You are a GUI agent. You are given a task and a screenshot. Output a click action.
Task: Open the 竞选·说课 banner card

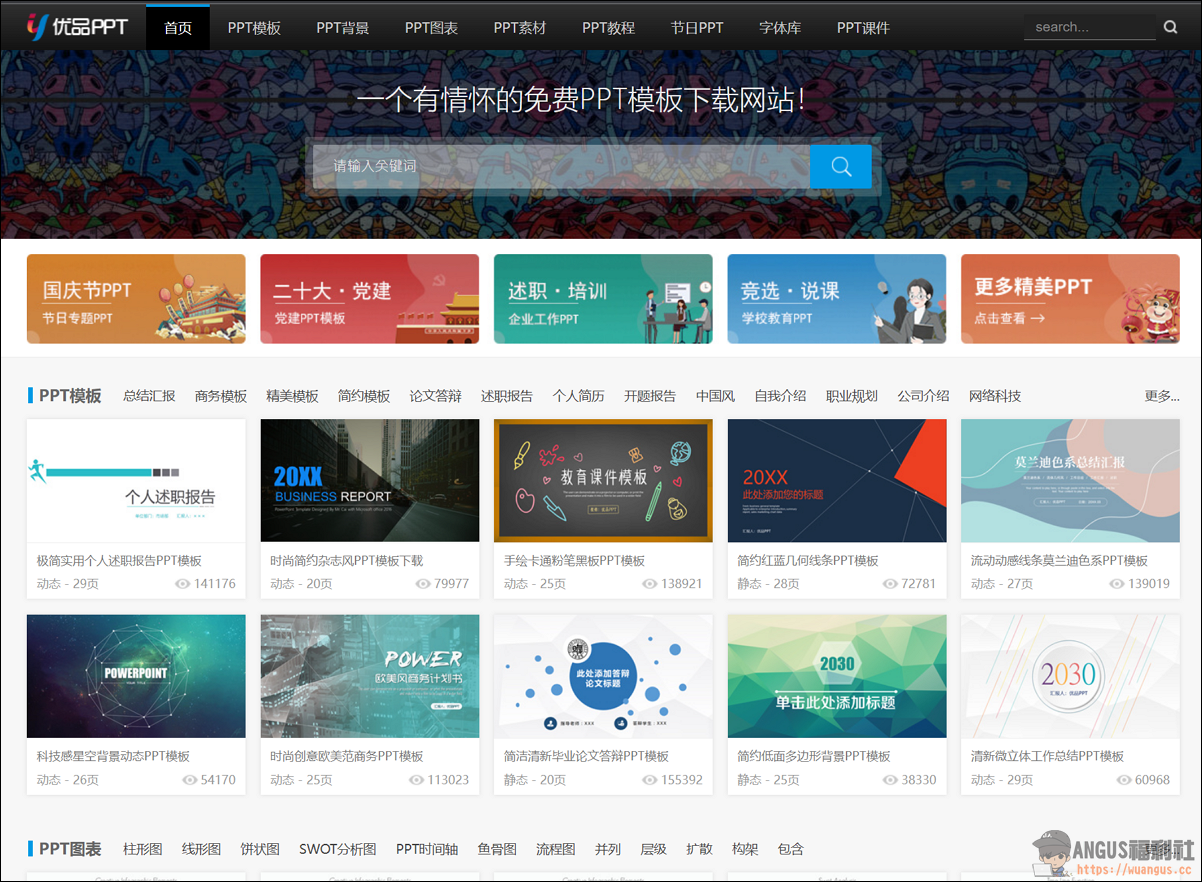[837, 299]
